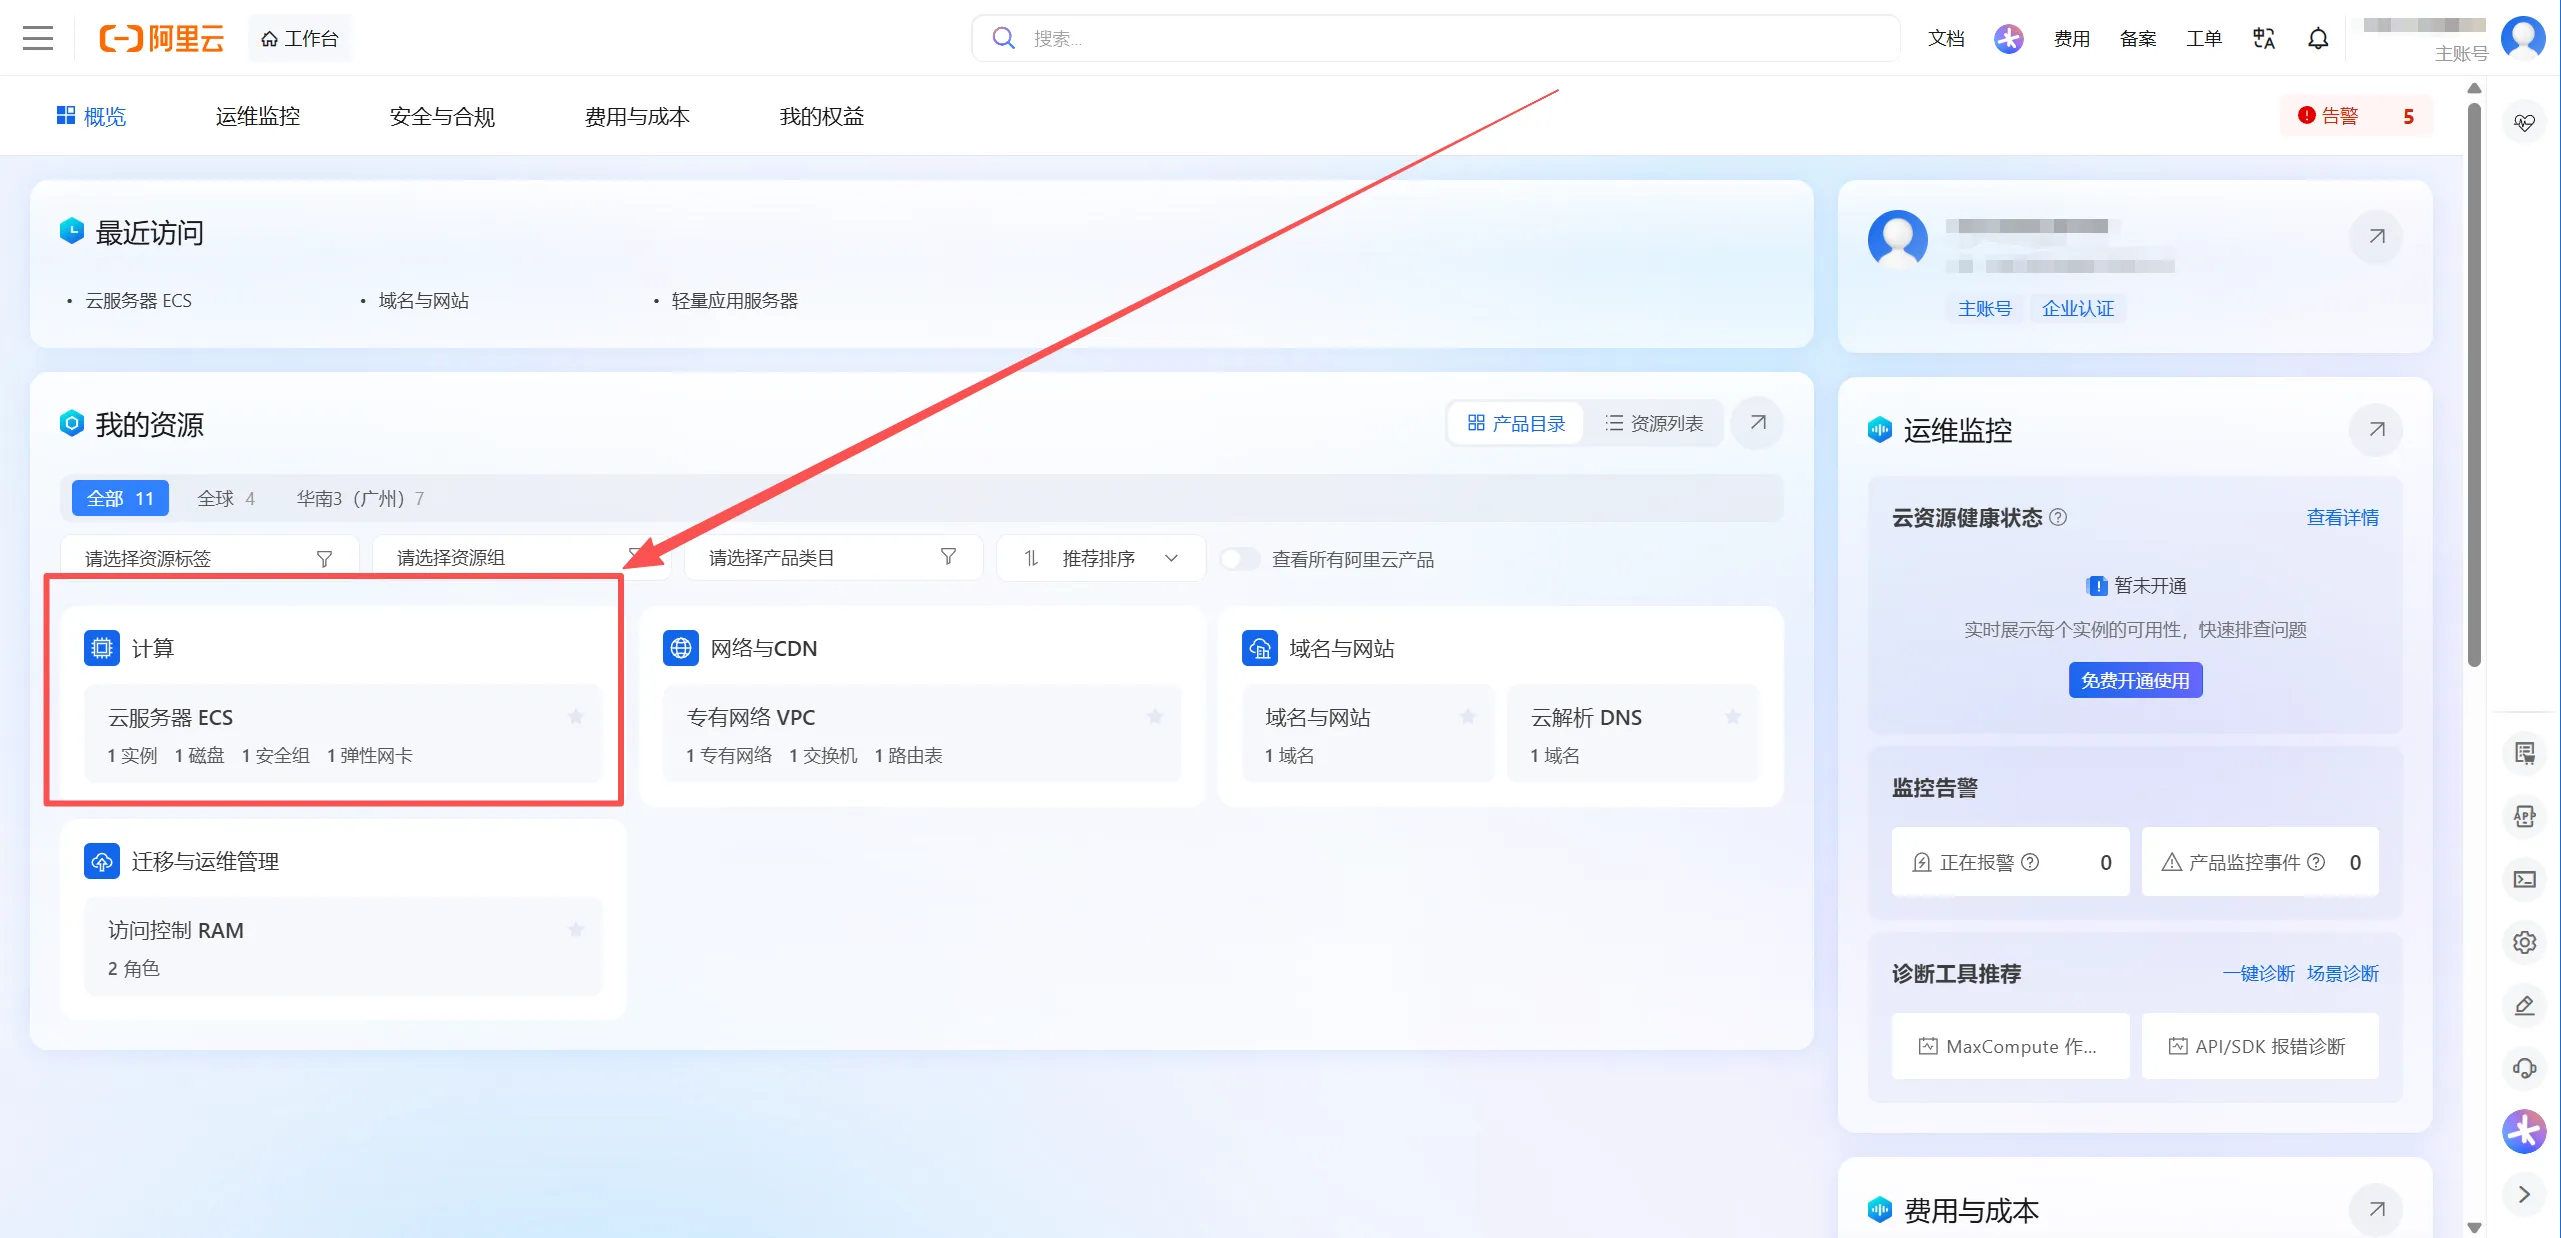
Task: Open recent 域名与网站 link
Action: tap(424, 300)
